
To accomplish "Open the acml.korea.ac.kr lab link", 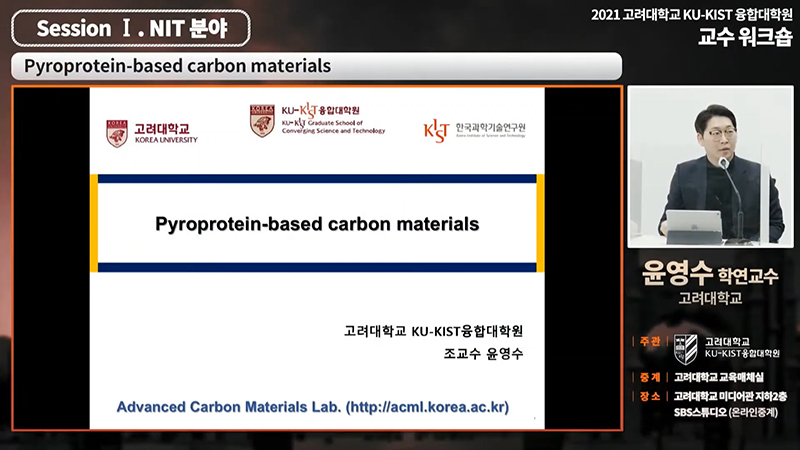I will click(313, 408).
